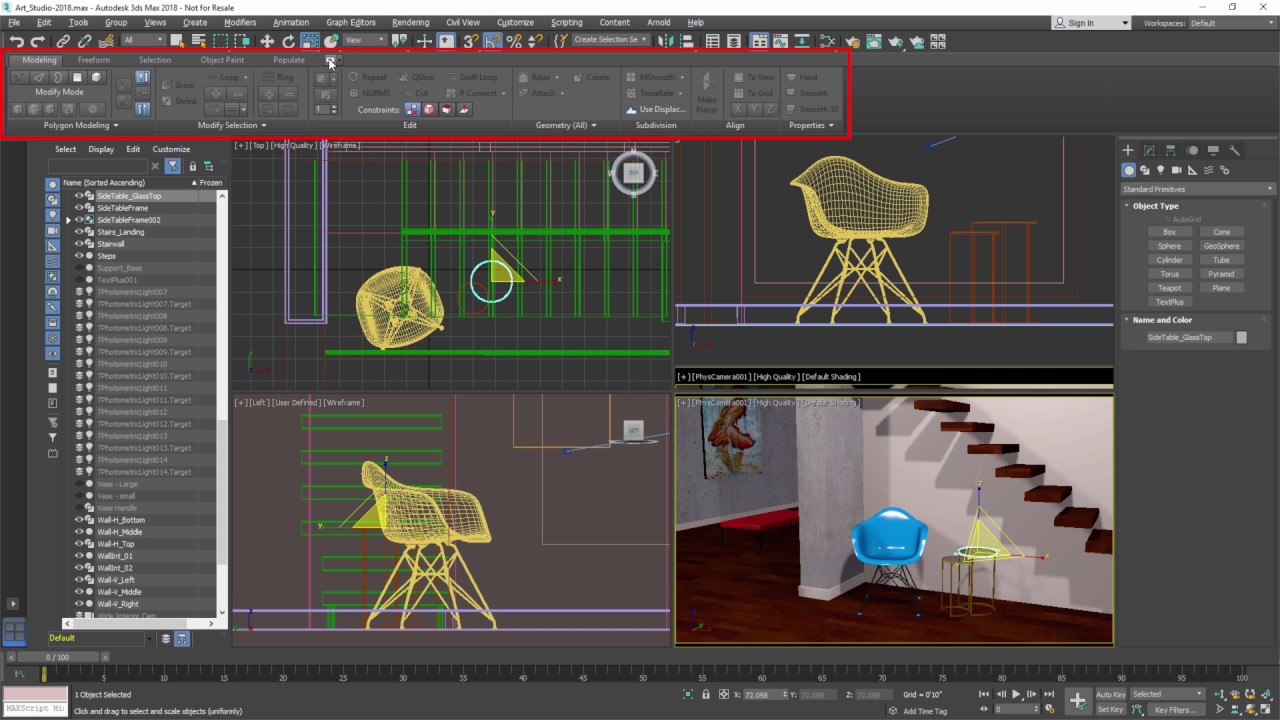Activate the Select Object tool
Viewport: 1280px width, 720px height.
177,41
